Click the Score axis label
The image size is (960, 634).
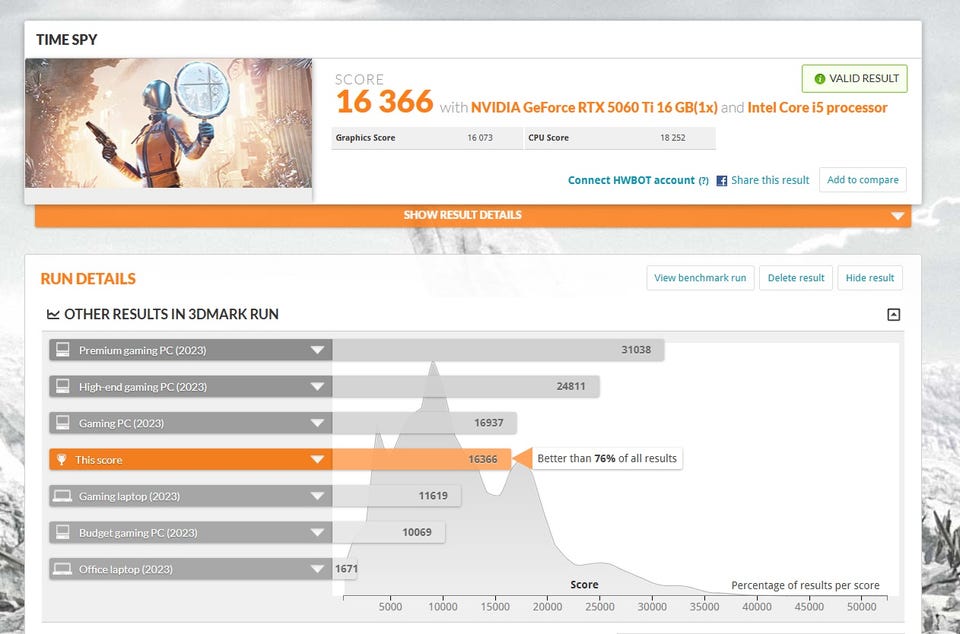pyautogui.click(x=584, y=585)
